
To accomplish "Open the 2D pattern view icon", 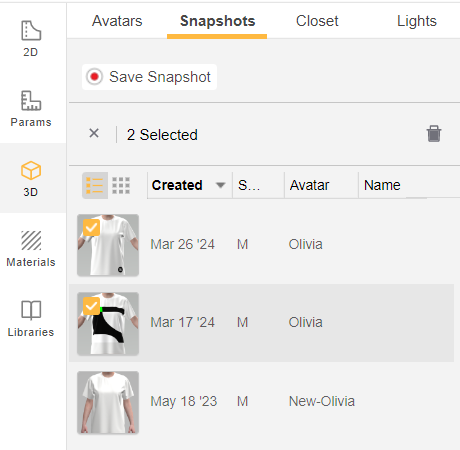I will (31, 31).
